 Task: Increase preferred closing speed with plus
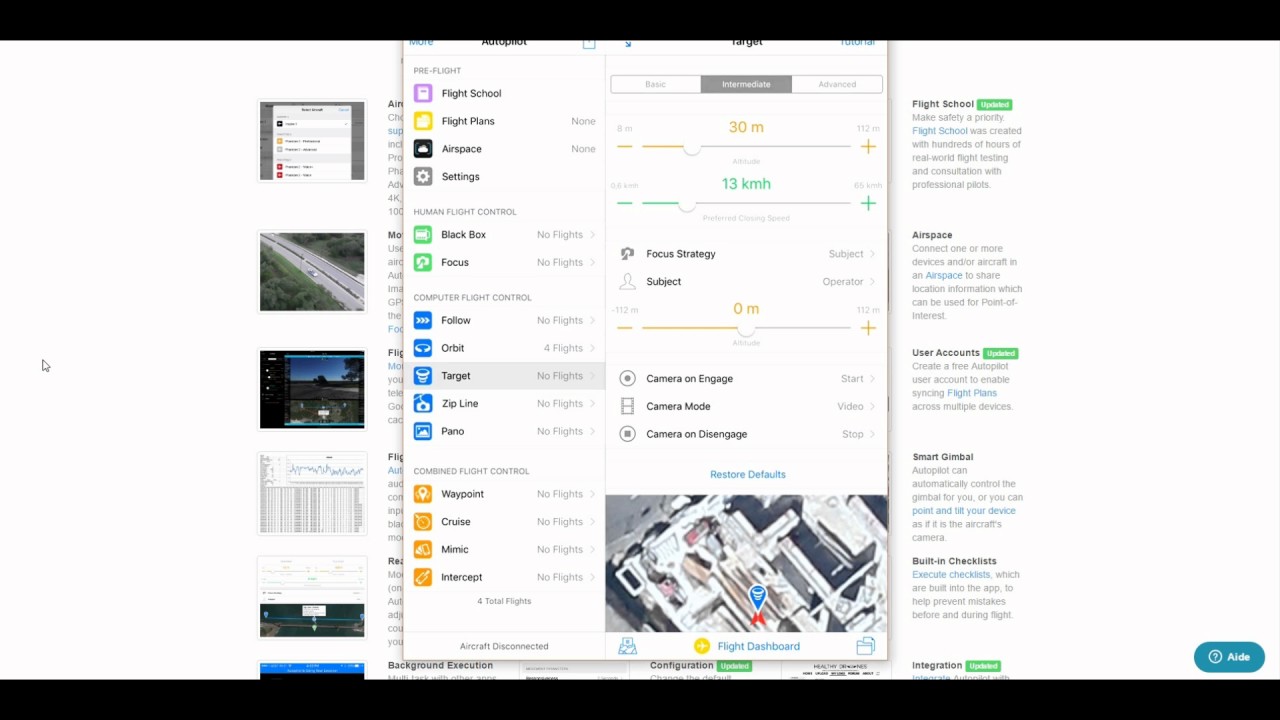click(x=868, y=203)
